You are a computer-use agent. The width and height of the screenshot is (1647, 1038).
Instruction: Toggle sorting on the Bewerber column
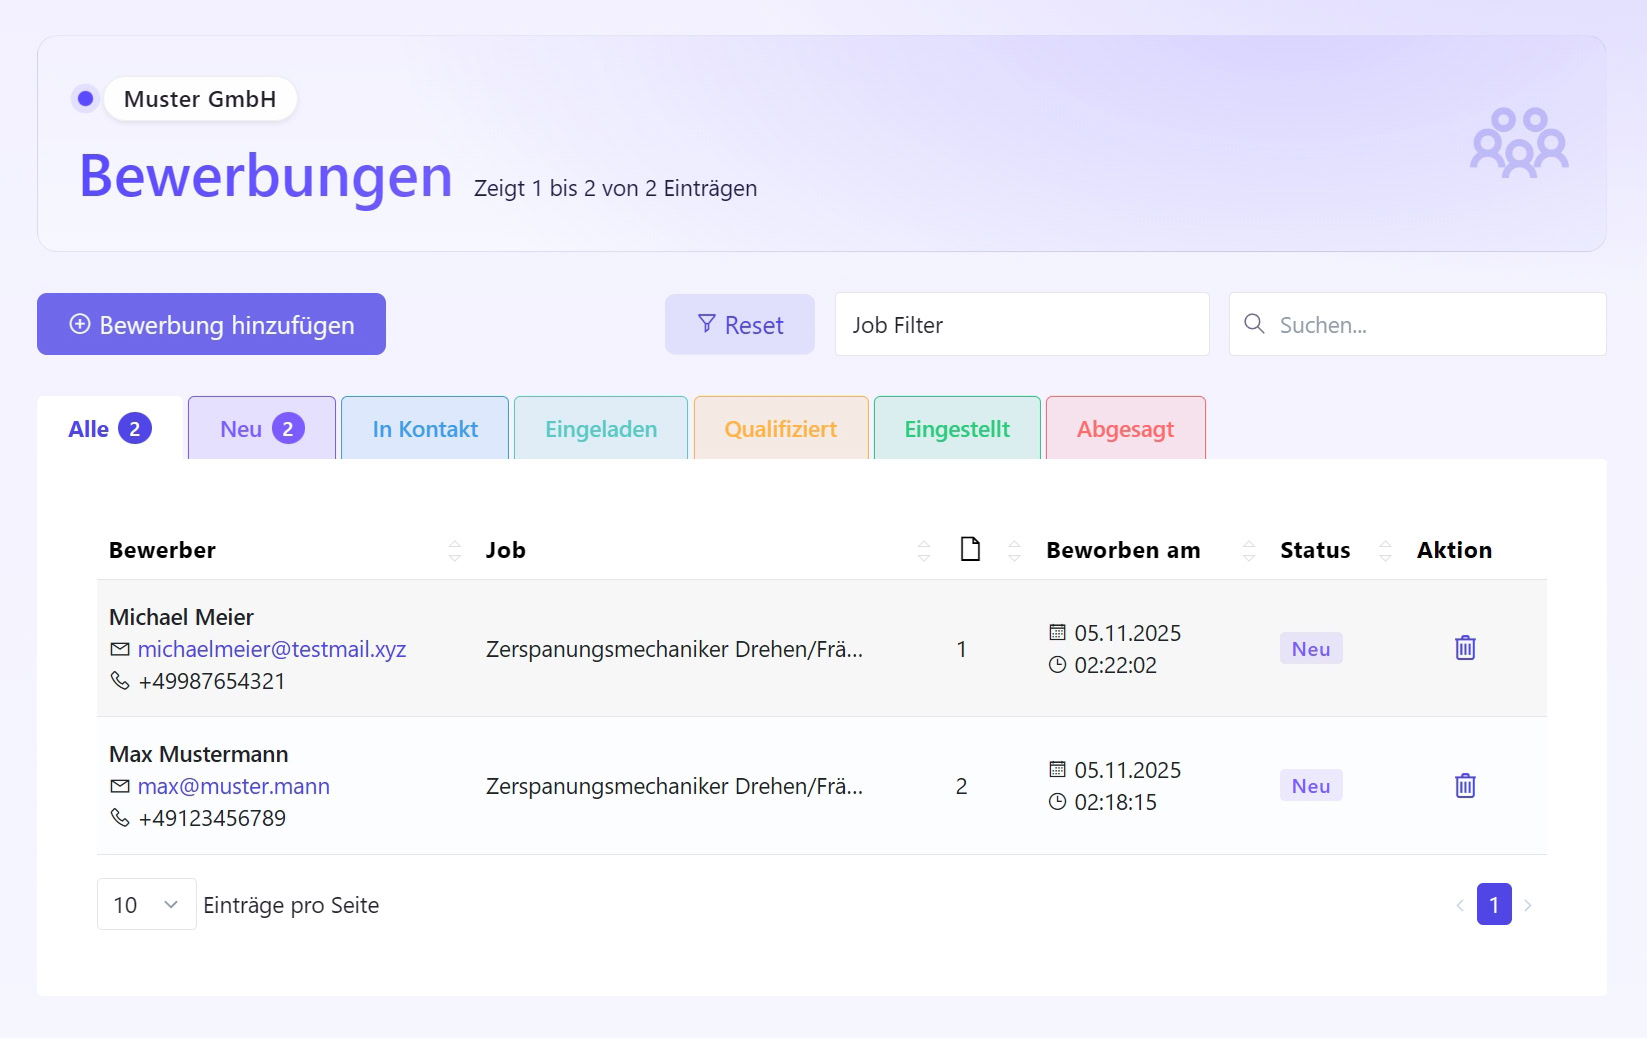pos(456,550)
